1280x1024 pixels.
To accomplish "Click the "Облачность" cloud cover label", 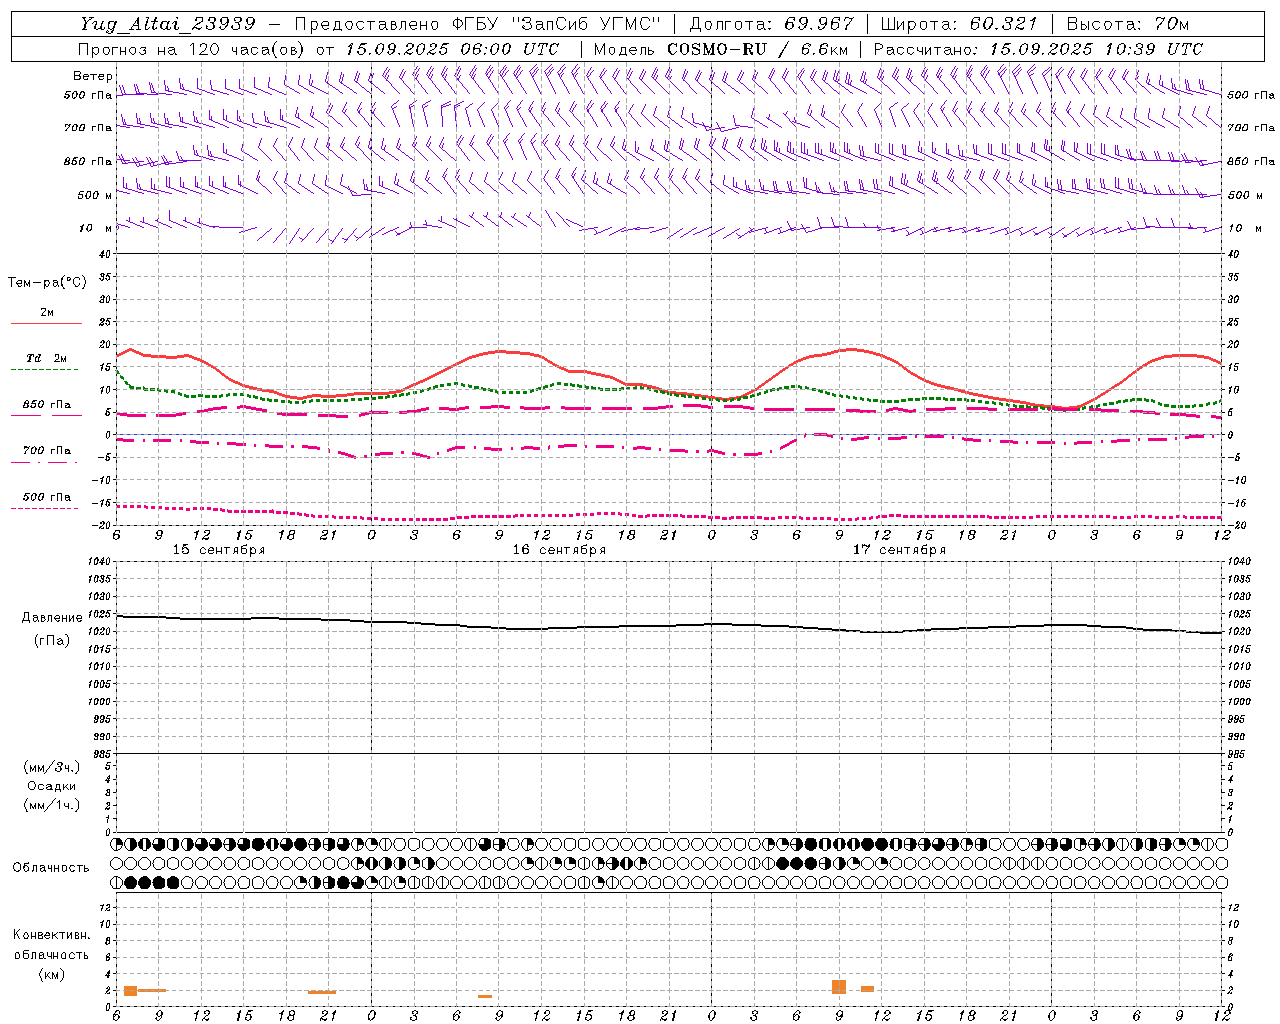I will coord(51,867).
